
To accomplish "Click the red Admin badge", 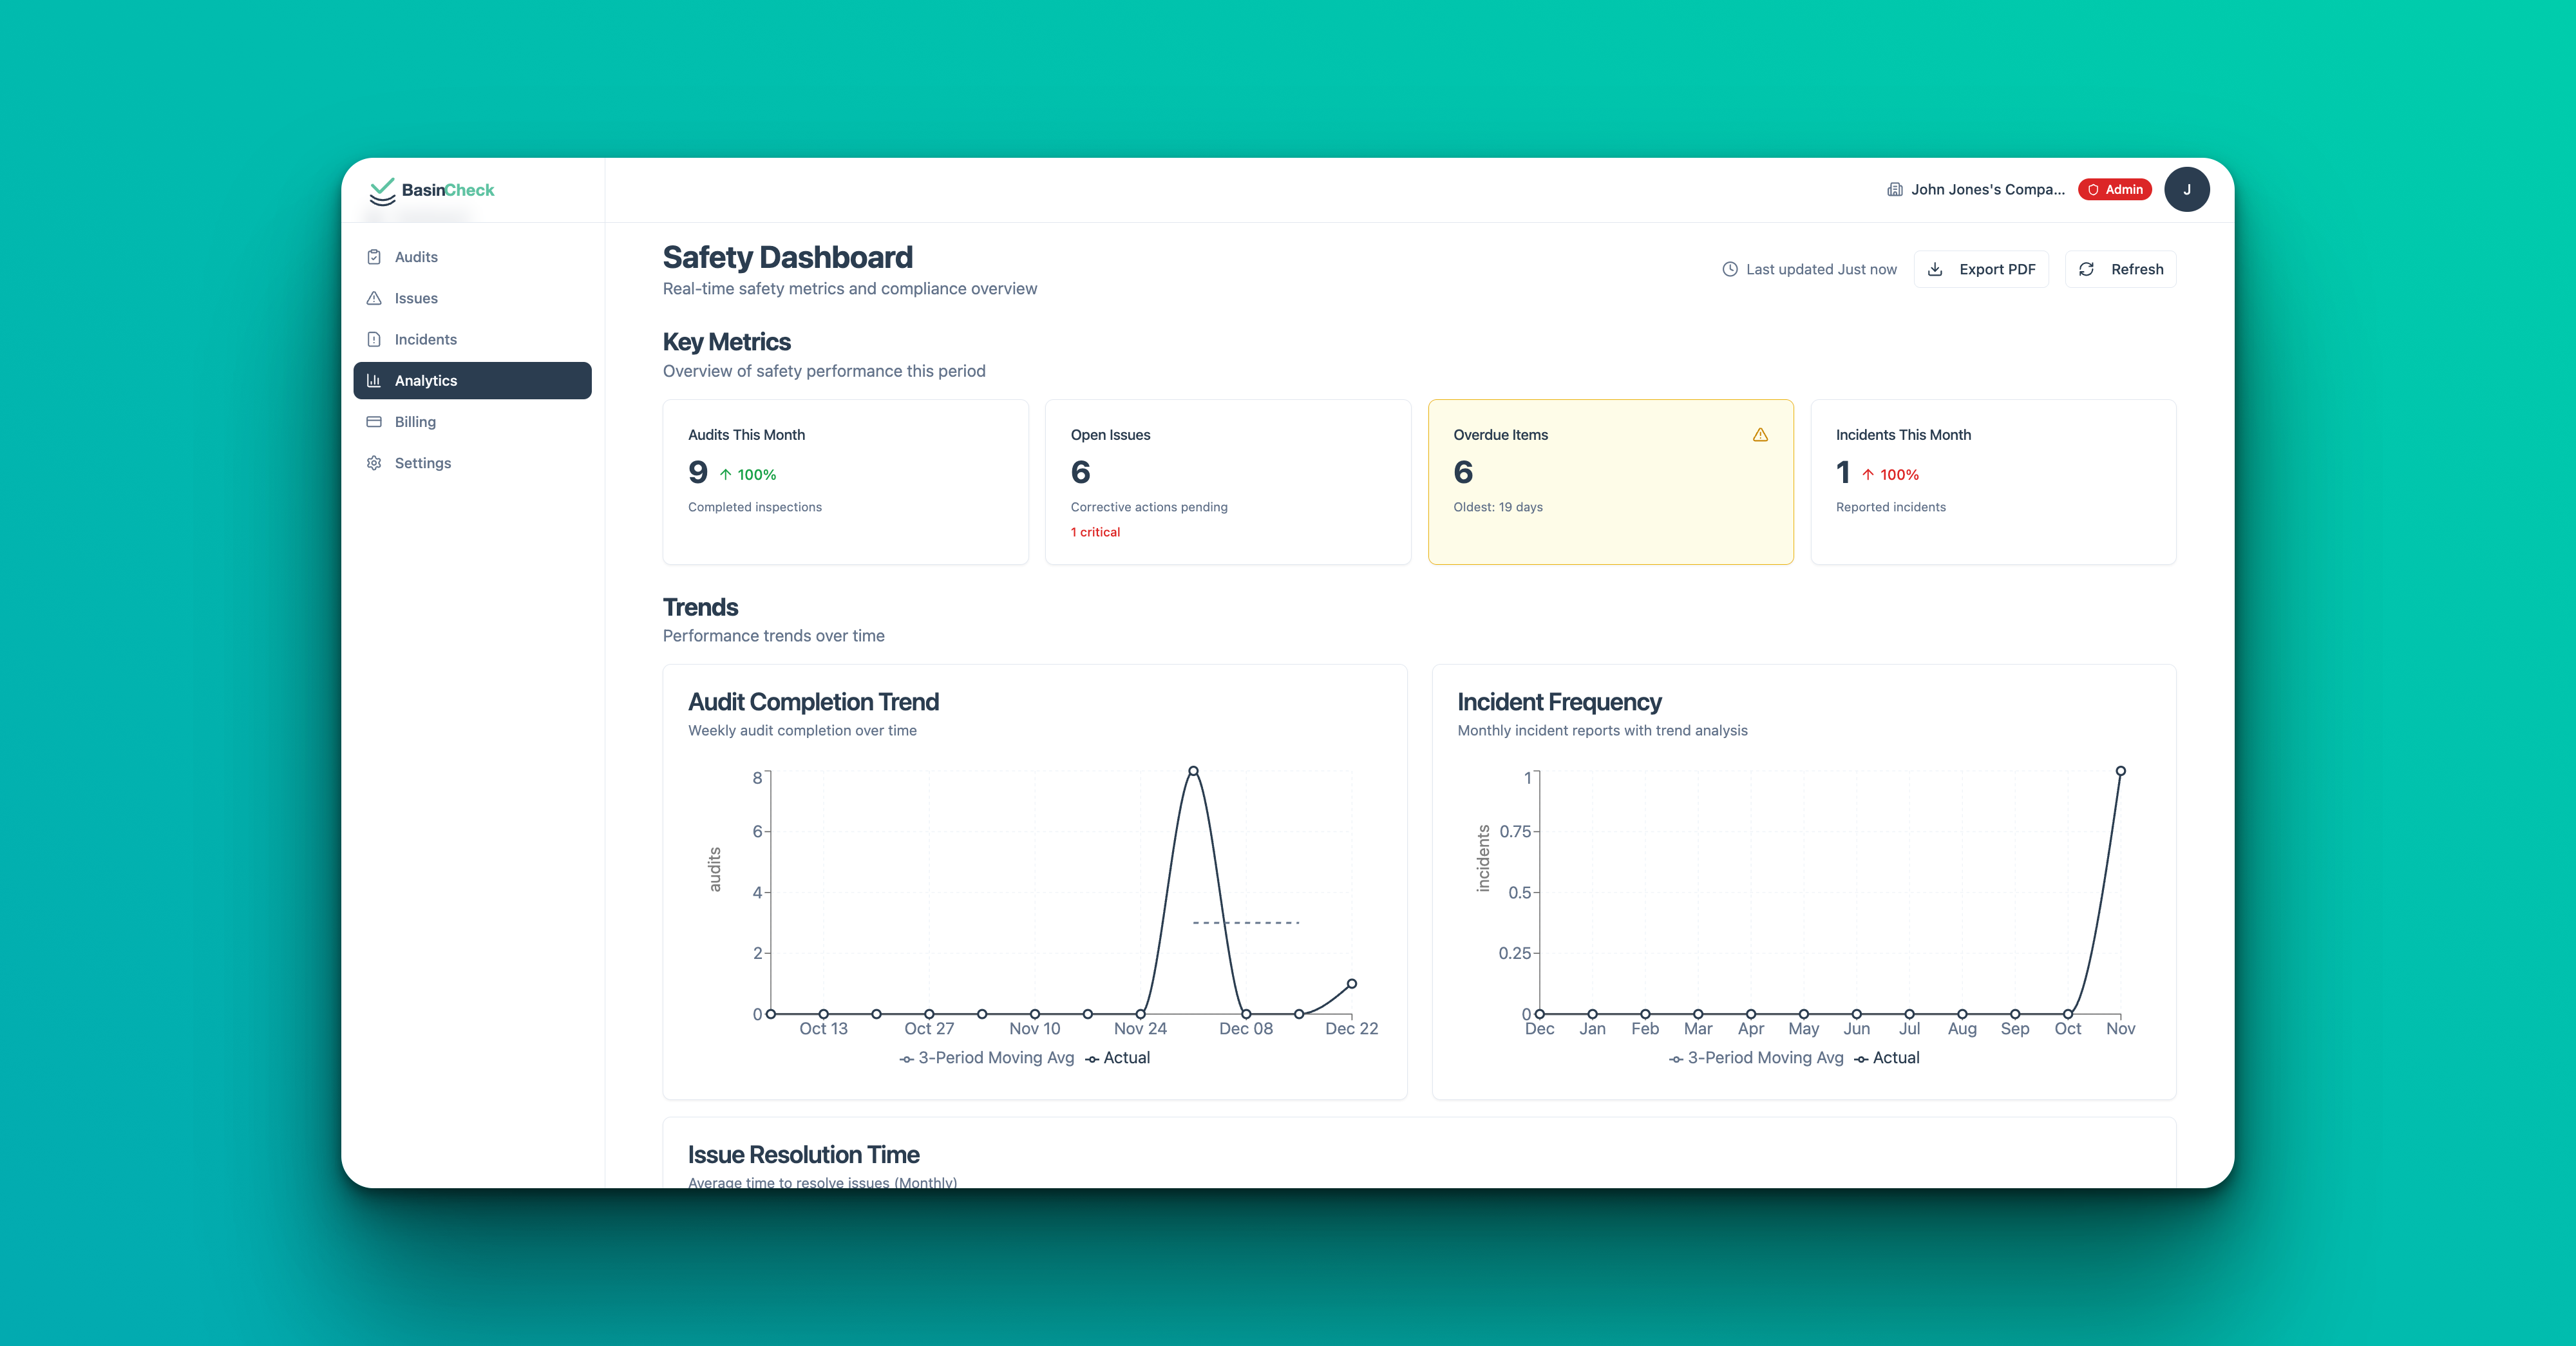I will click(2114, 189).
